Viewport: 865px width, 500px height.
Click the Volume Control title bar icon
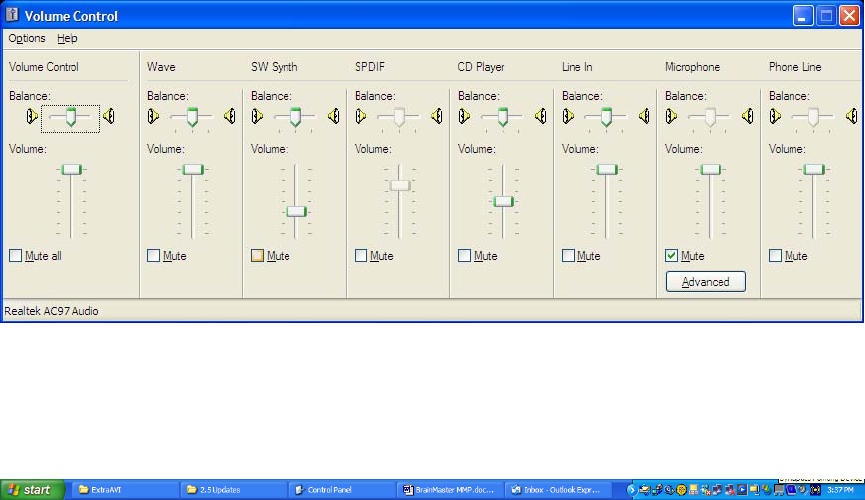13,15
